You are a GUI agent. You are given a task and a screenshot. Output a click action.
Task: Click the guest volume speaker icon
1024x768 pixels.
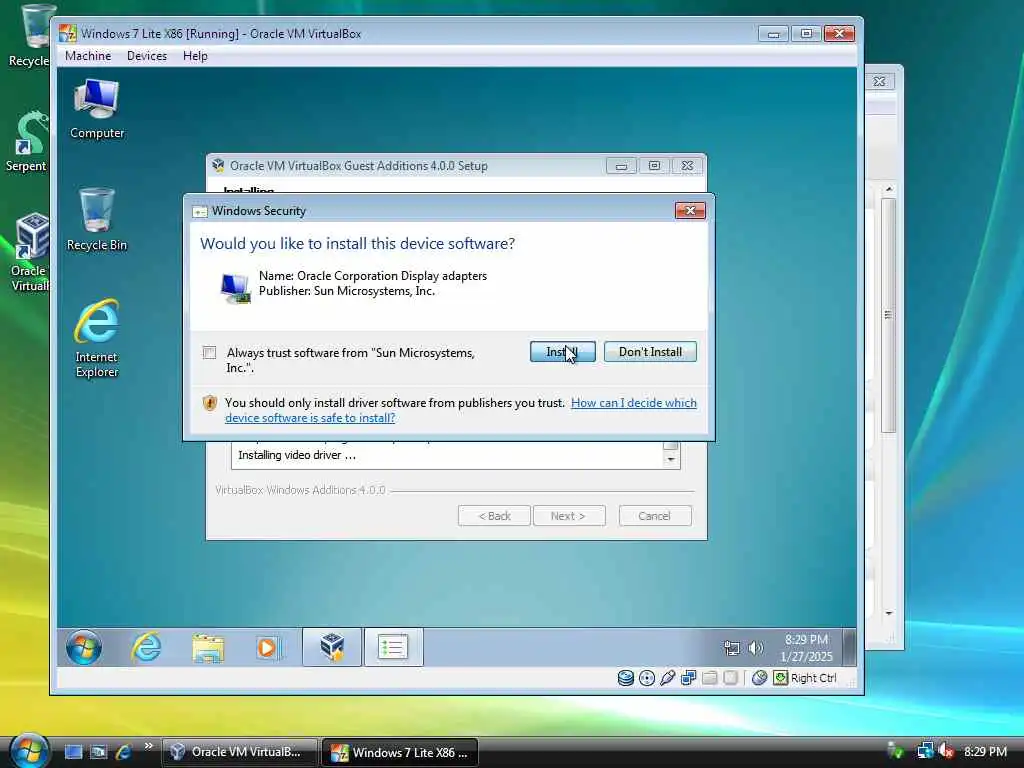pyautogui.click(x=756, y=648)
